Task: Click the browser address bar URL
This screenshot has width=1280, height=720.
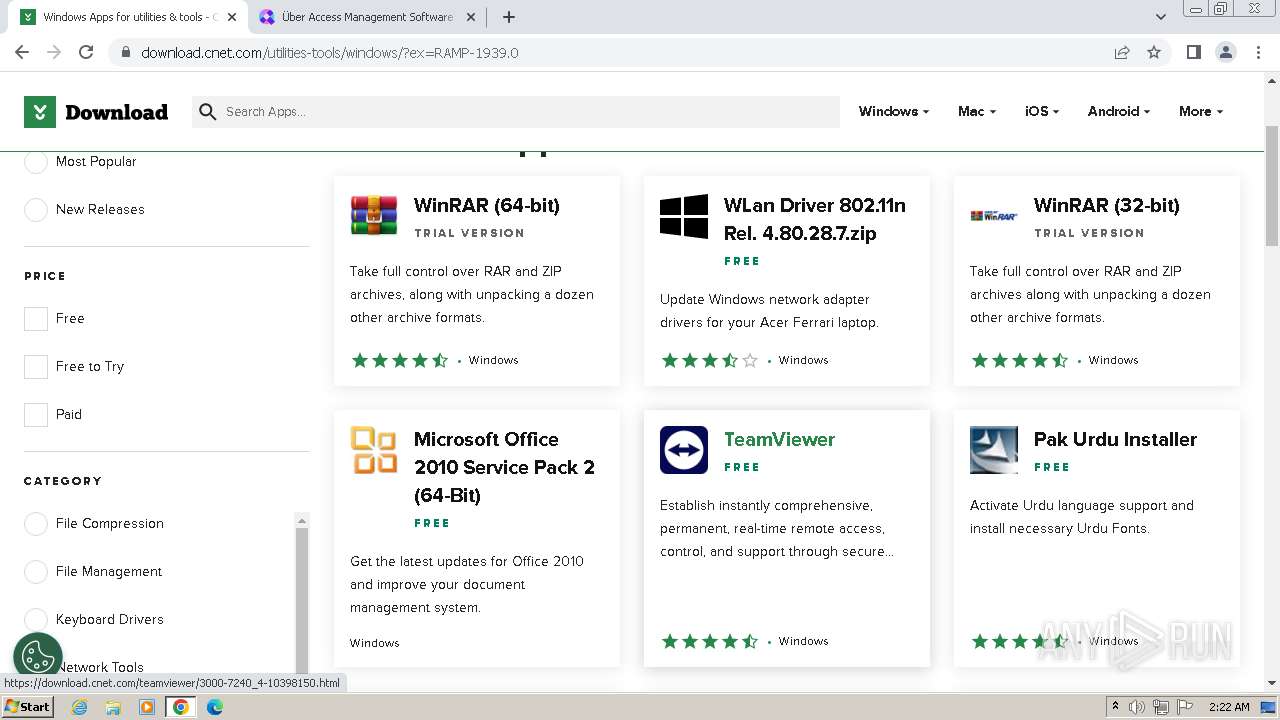Action: (x=330, y=53)
